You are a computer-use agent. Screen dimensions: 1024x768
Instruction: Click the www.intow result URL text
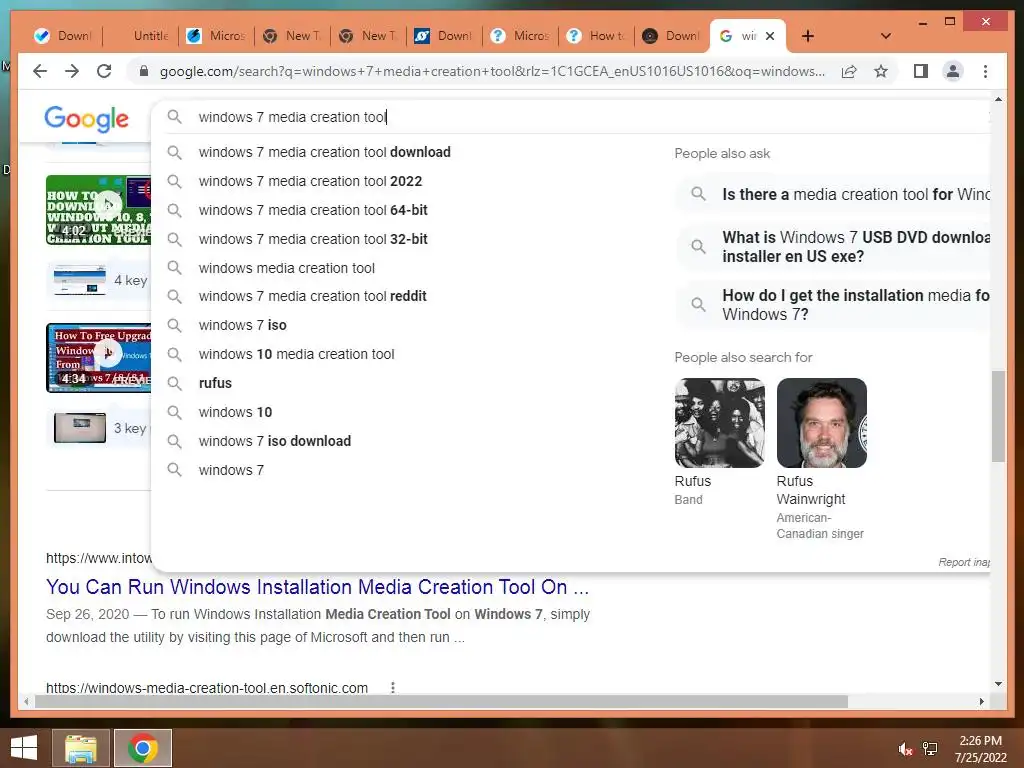point(99,558)
